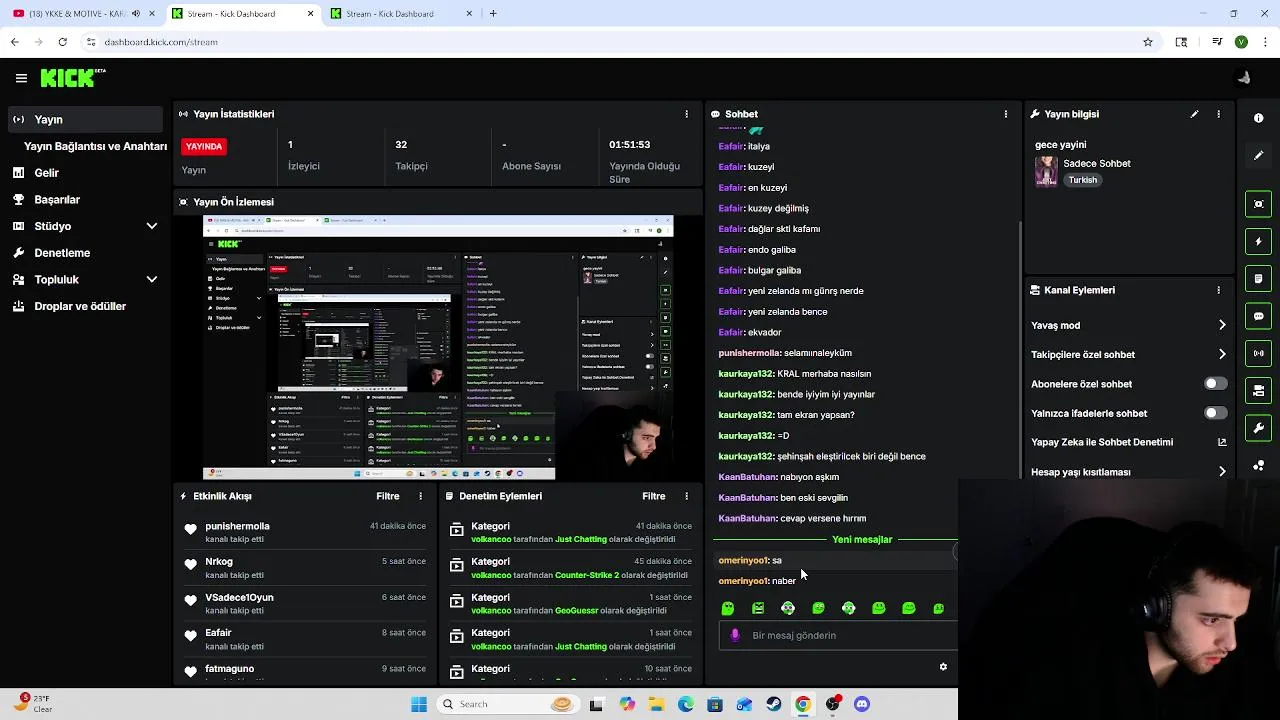Open Yayın Bağlantısı ve Anahtarı page
This screenshot has width=1280, height=720.
95,146
